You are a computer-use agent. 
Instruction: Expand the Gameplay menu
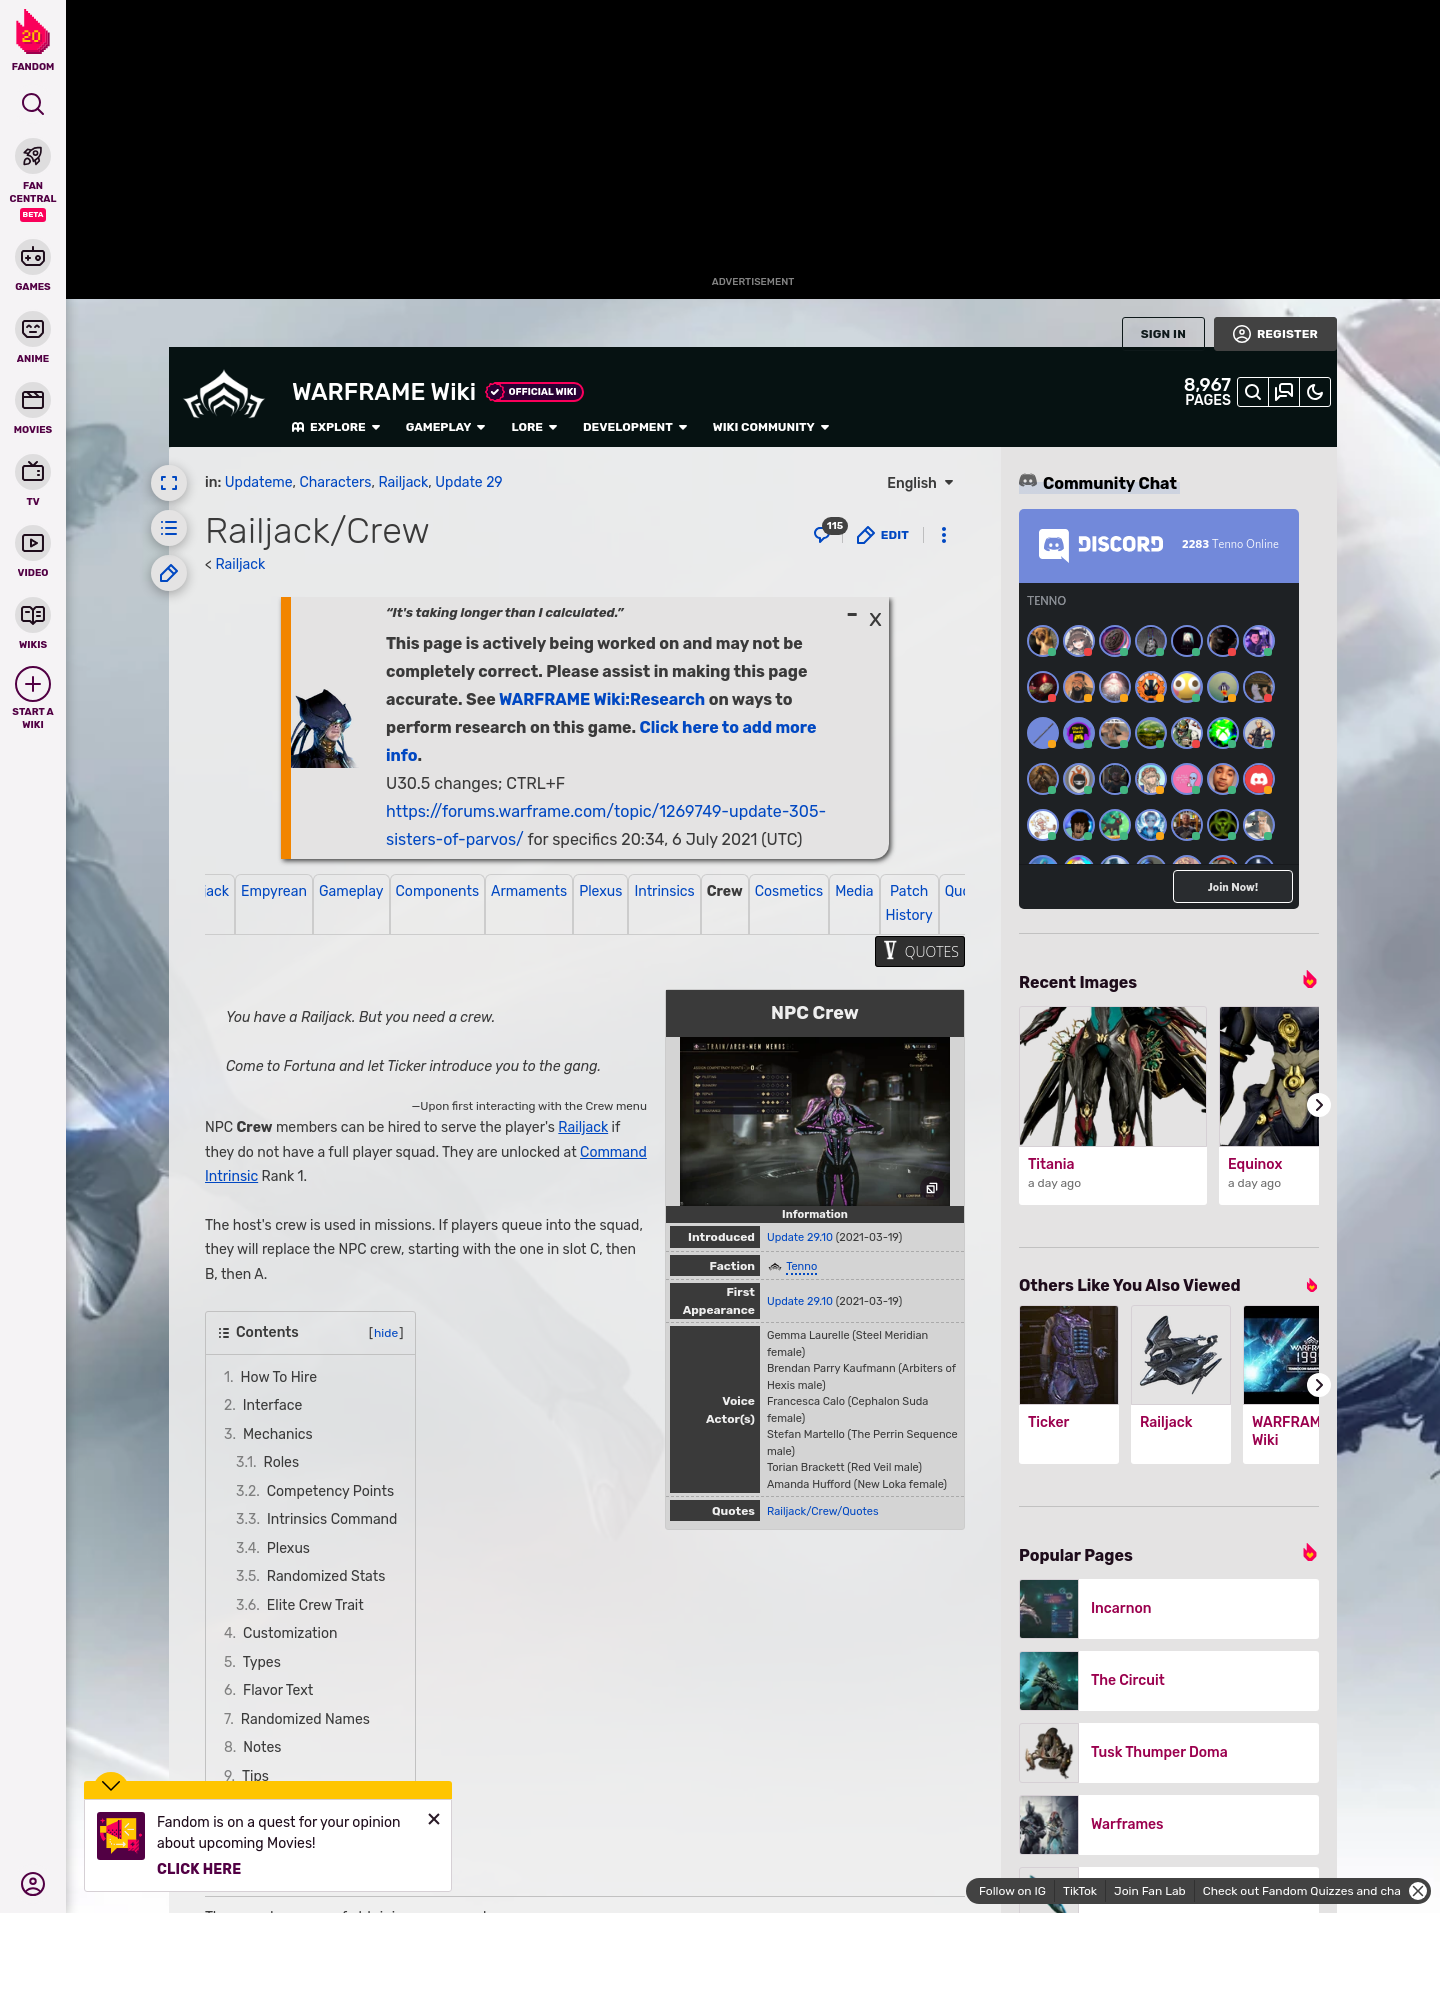click(x=445, y=427)
